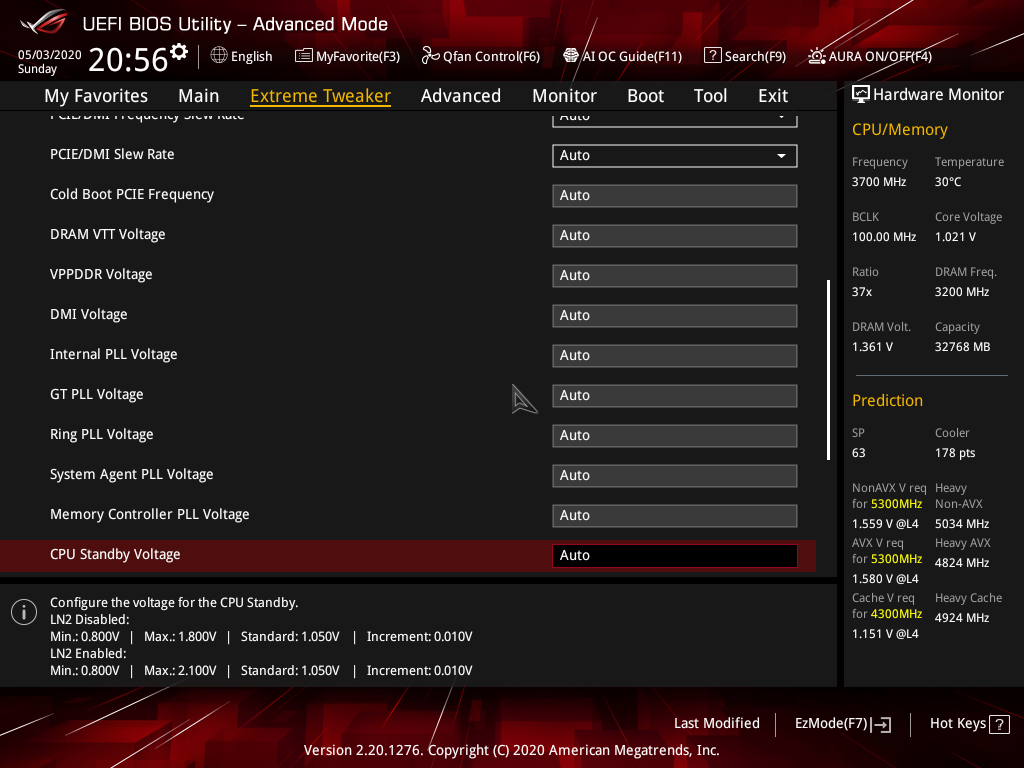Click the CPU/Memory heading

899,129
